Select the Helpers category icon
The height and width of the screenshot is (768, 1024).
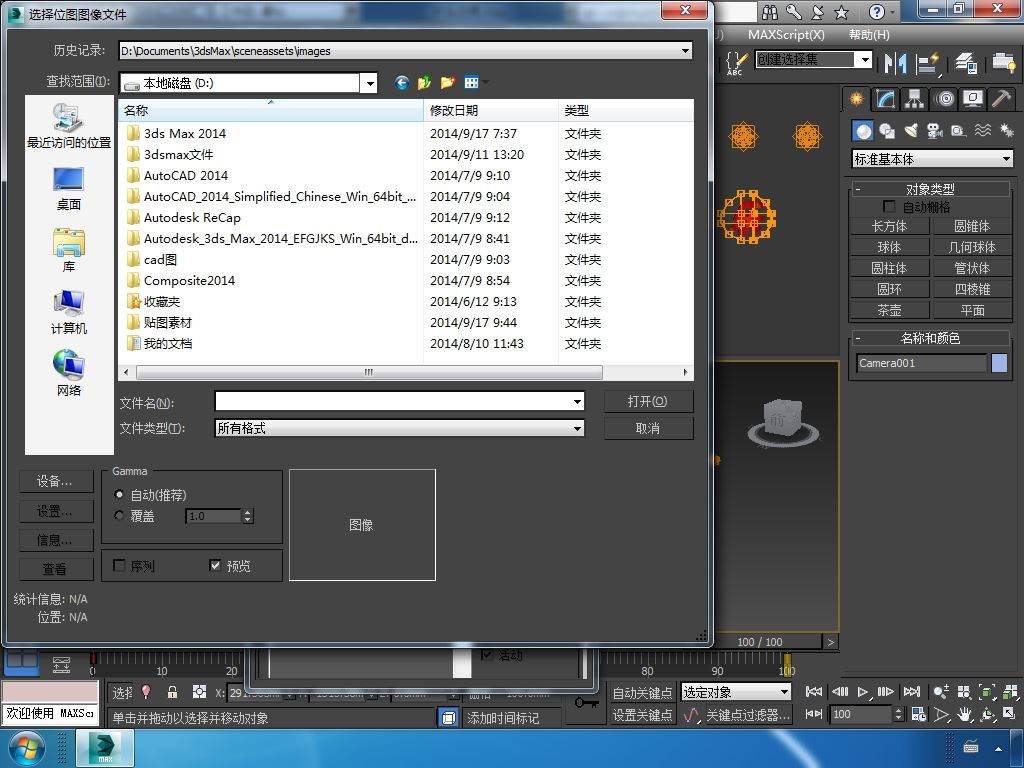click(959, 131)
